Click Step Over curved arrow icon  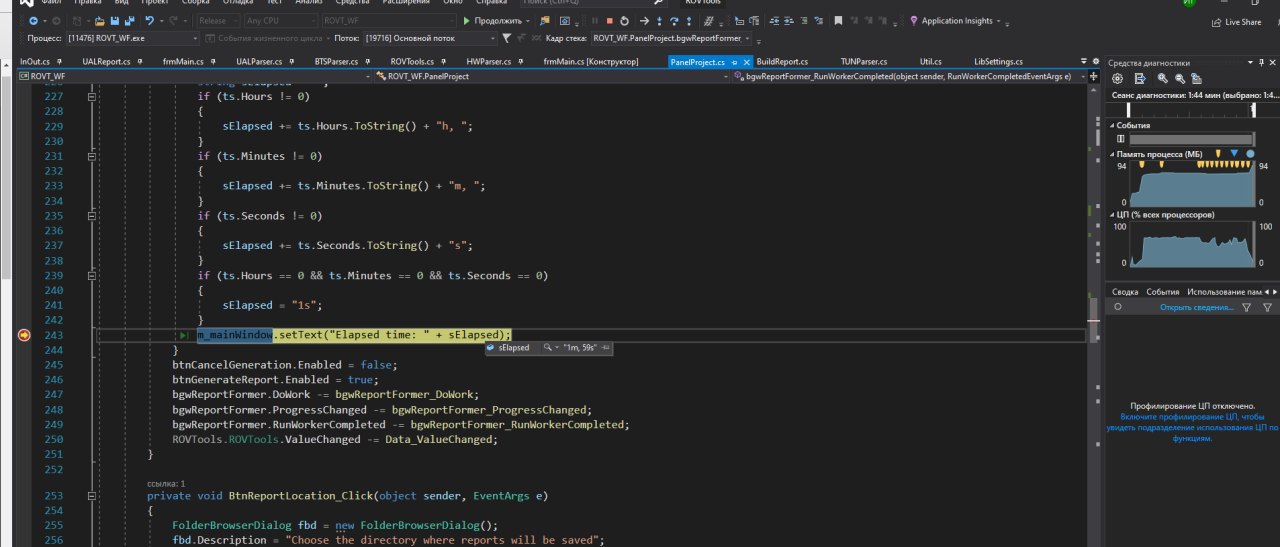674,21
